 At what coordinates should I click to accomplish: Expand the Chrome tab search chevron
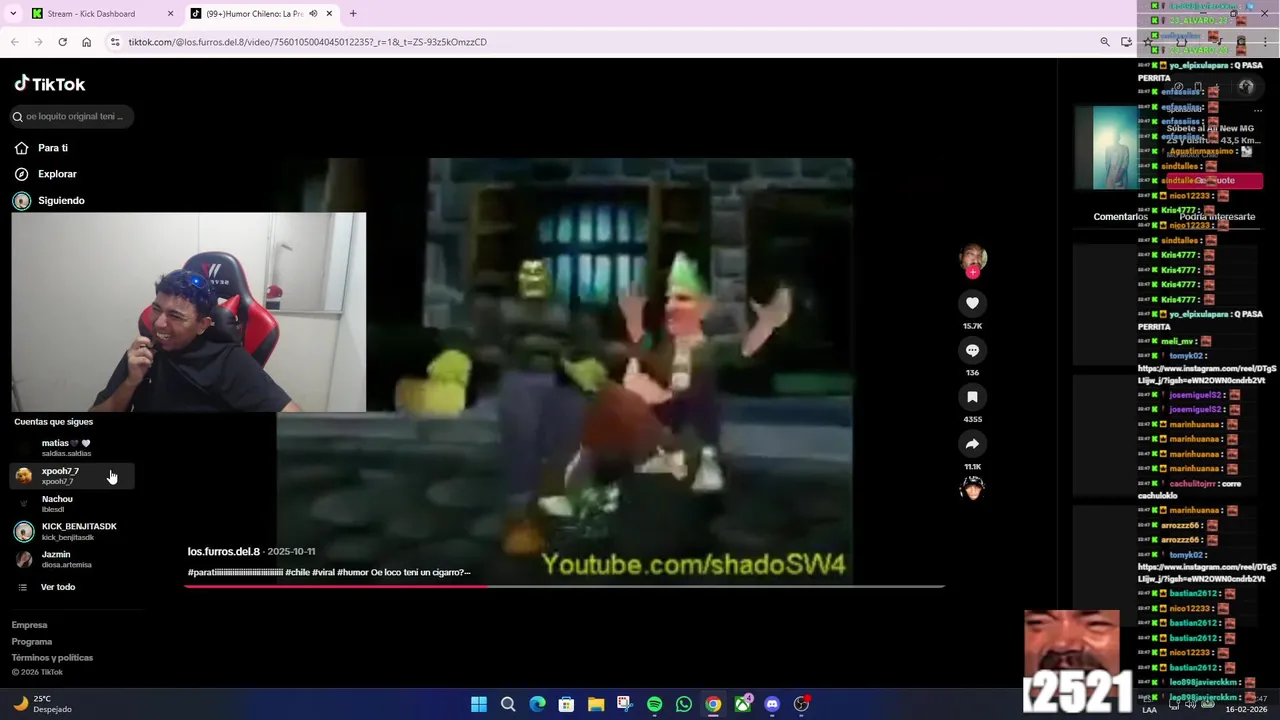pos(13,13)
